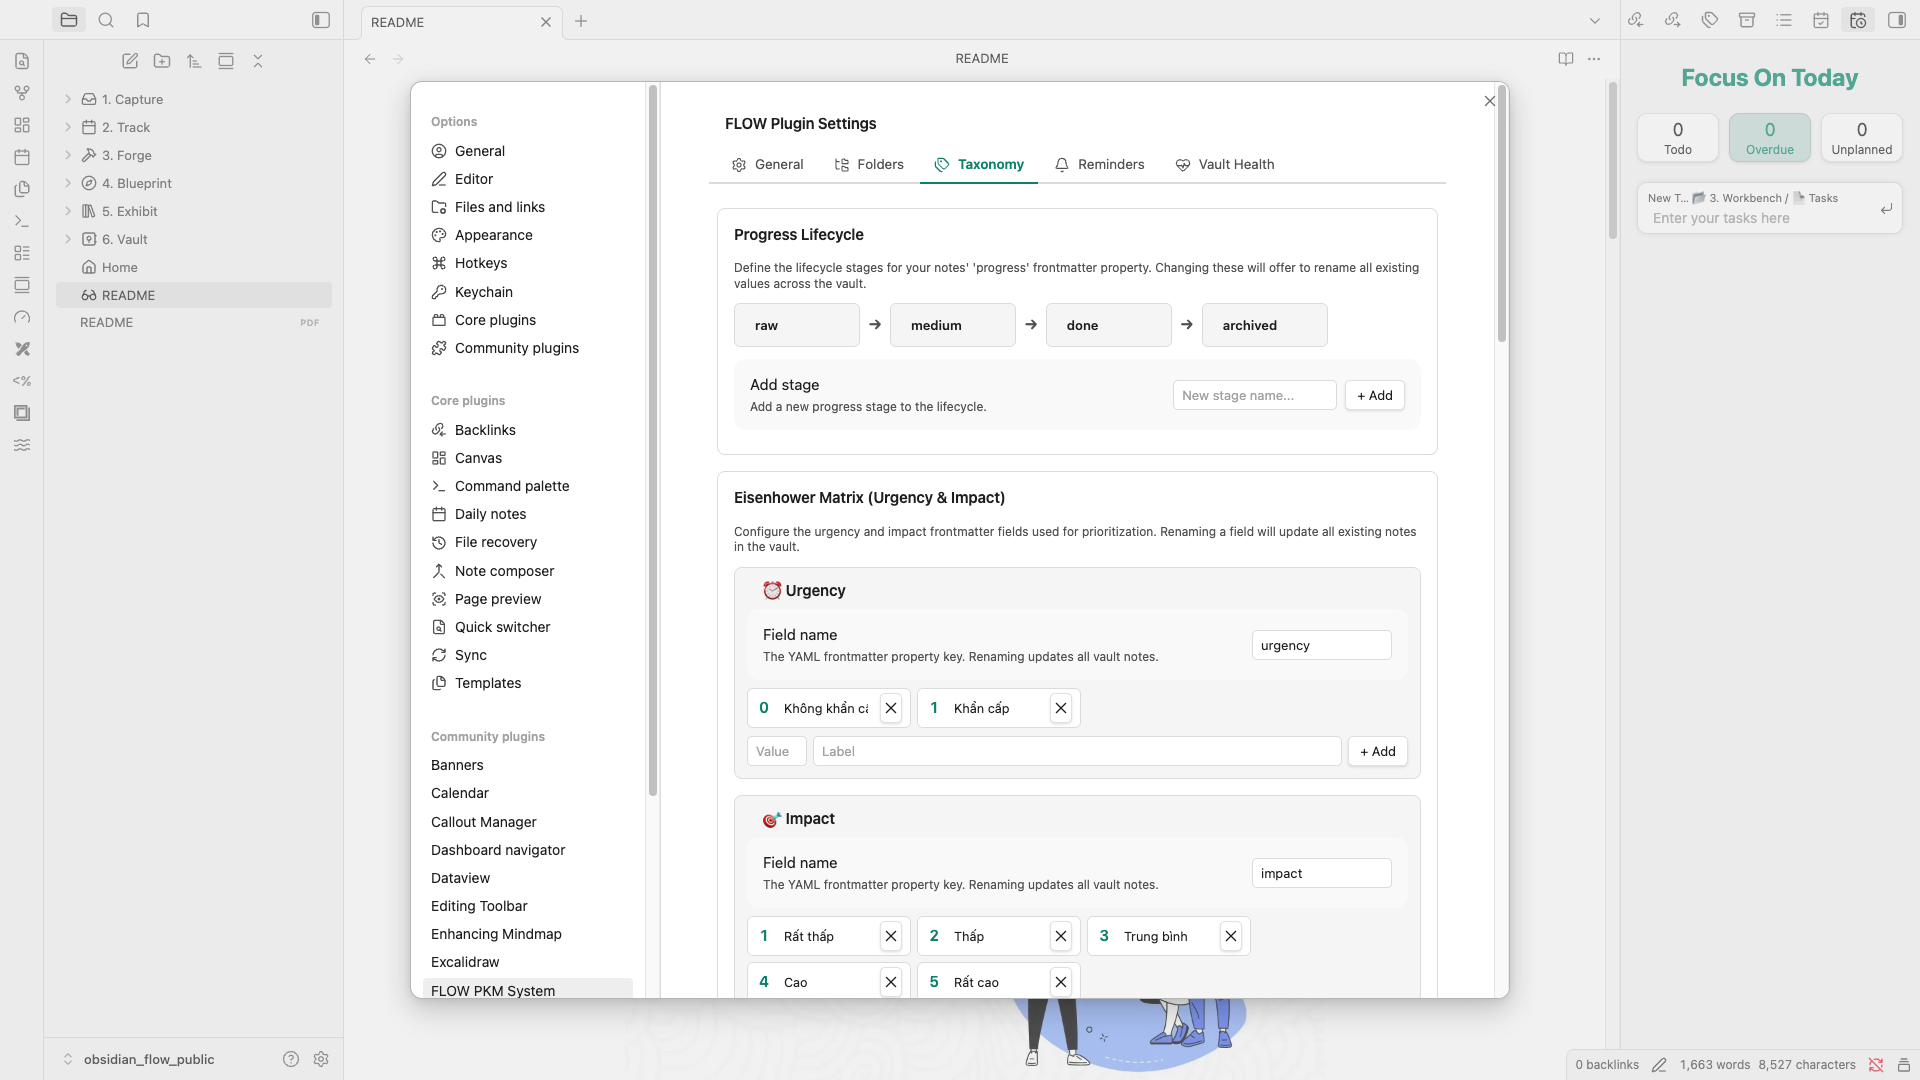The width and height of the screenshot is (1920, 1080).
Task: Open the help icon near vault name
Action: click(x=291, y=1059)
